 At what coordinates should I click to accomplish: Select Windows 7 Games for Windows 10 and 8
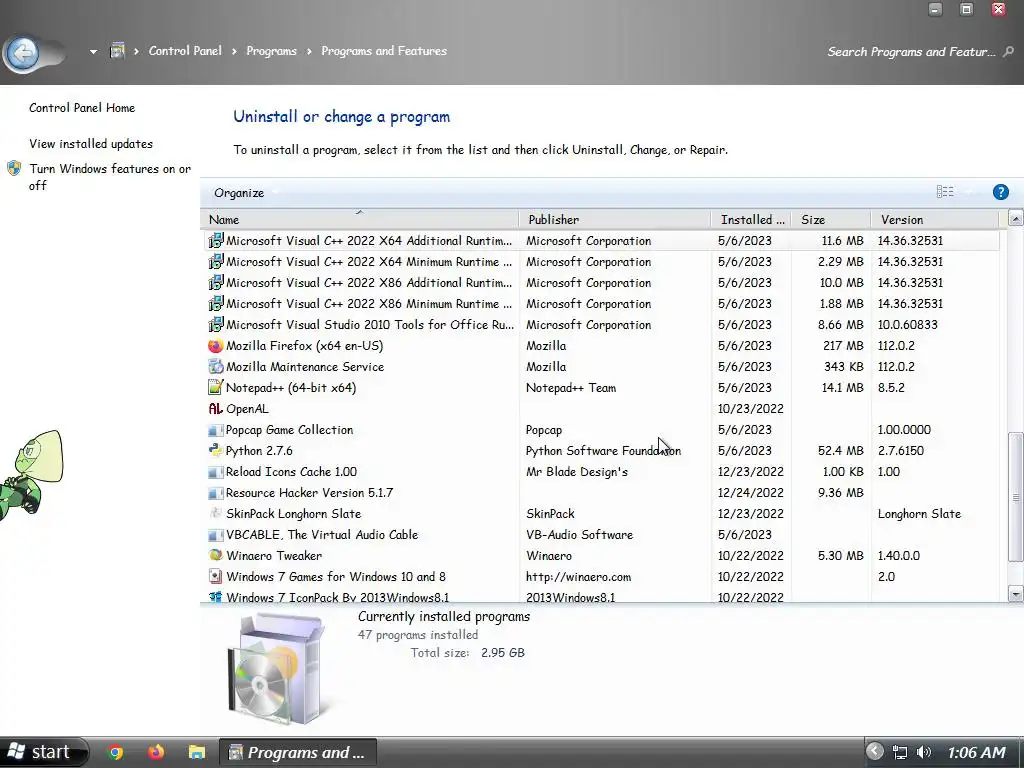click(x=336, y=577)
